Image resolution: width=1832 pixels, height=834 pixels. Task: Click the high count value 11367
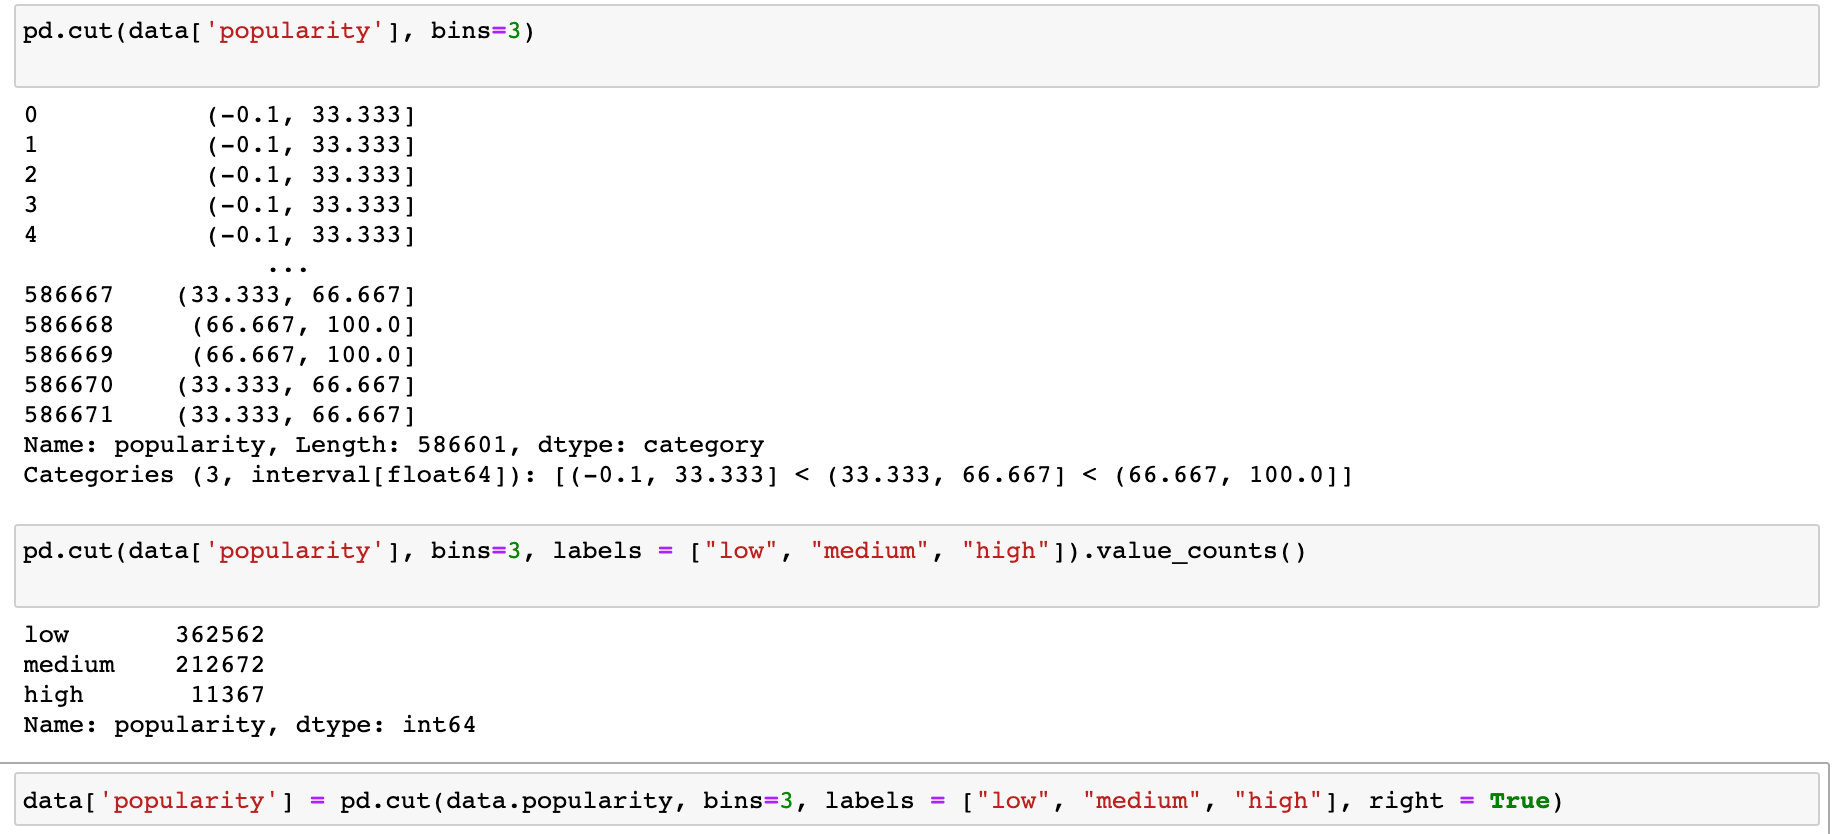click(228, 695)
